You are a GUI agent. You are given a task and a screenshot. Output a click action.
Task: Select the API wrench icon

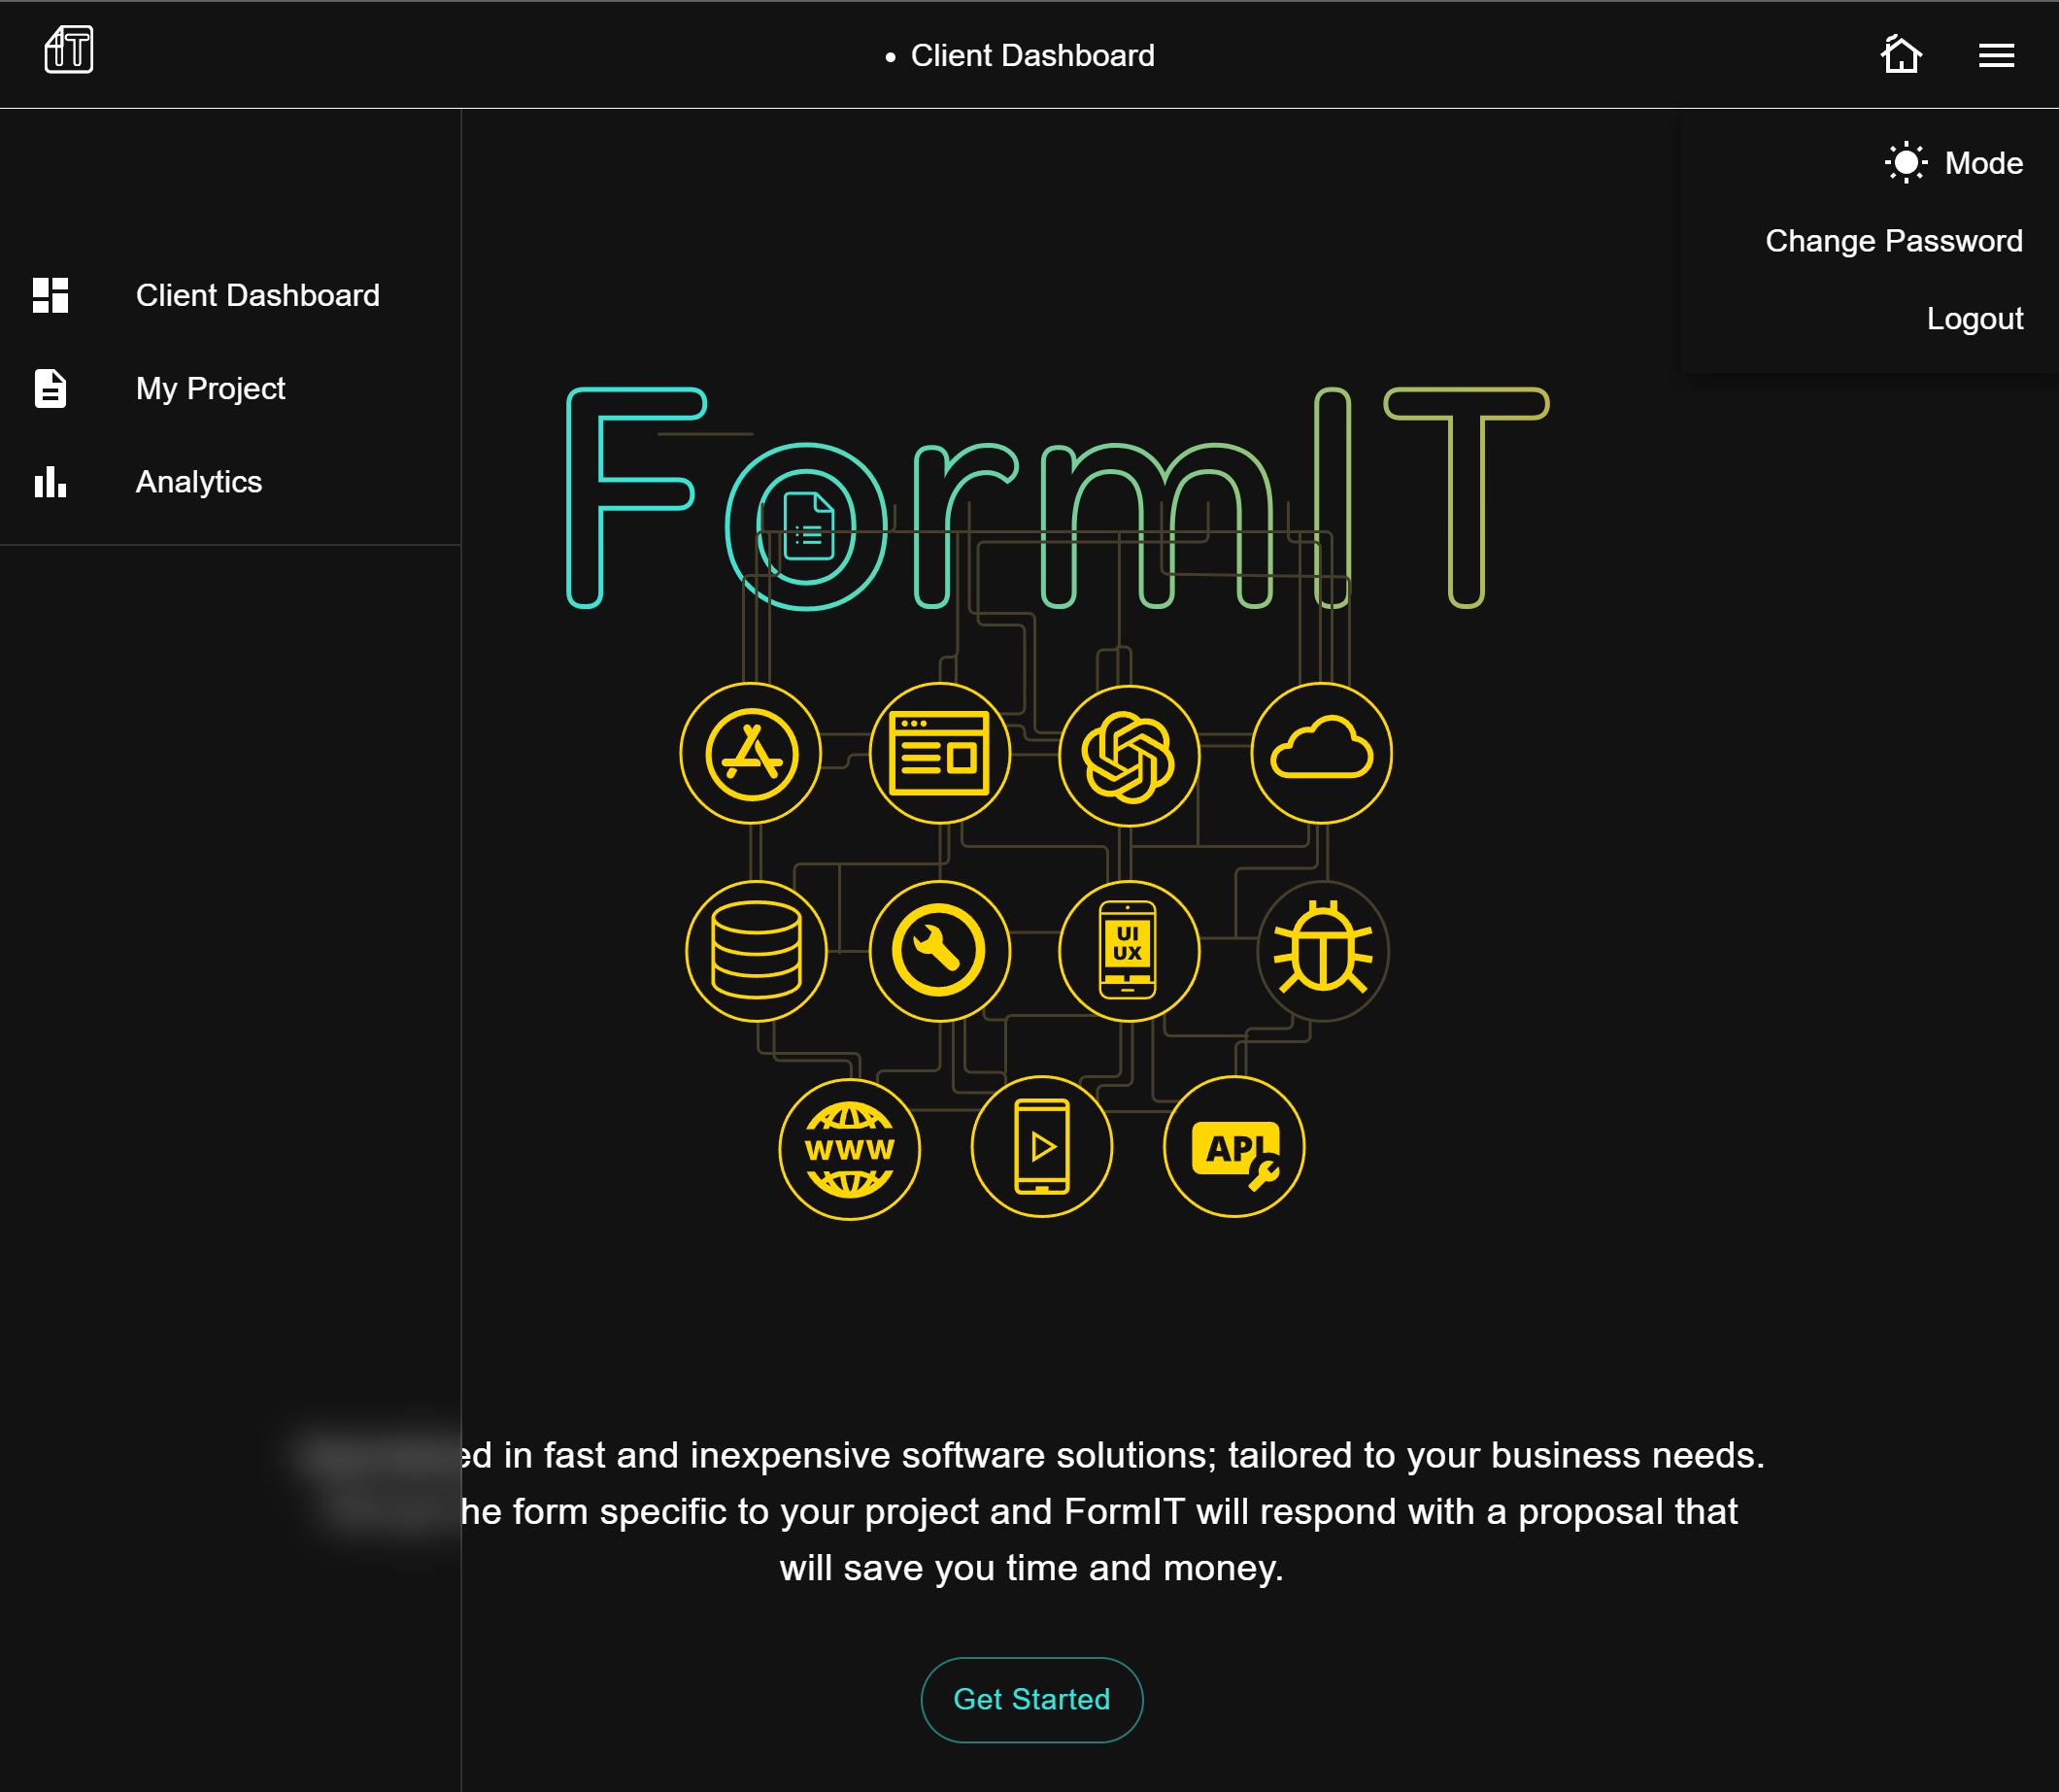(1234, 1147)
